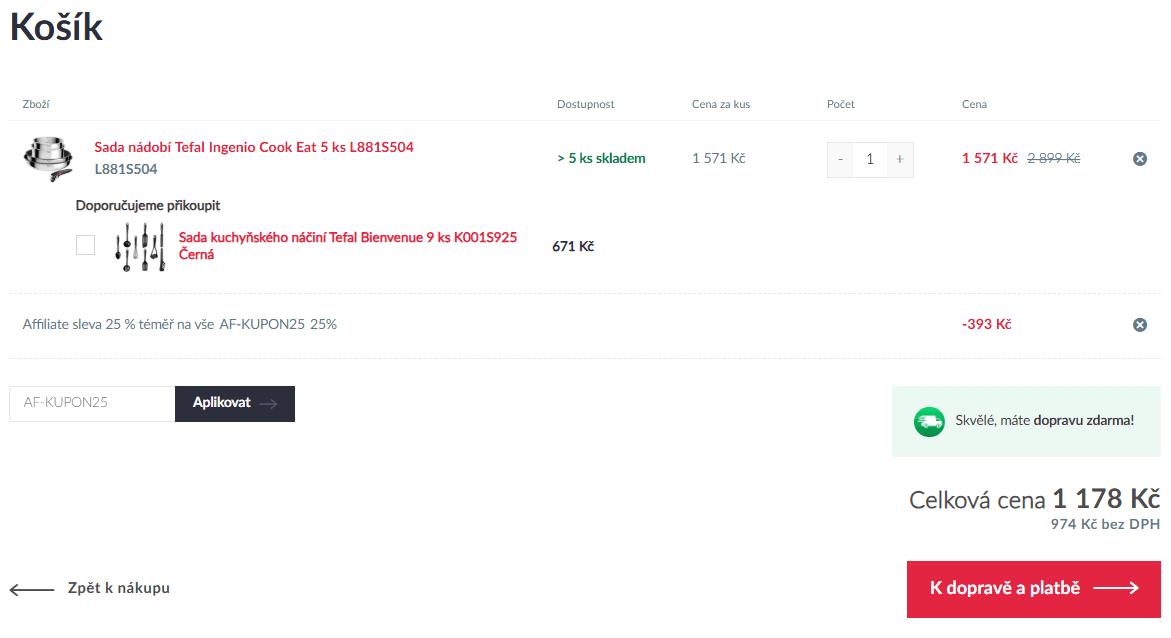Viewport: 1171px width, 638px height.
Task: Click the red price 1 571 Kč
Action: pyautogui.click(x=990, y=158)
